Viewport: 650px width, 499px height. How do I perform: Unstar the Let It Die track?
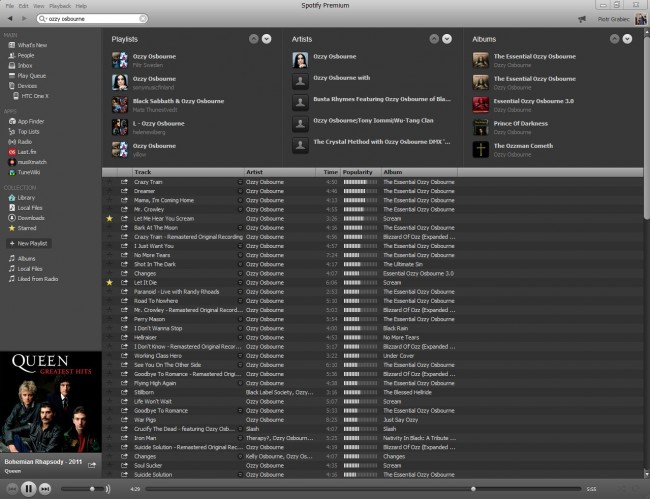pyautogui.click(x=109, y=283)
